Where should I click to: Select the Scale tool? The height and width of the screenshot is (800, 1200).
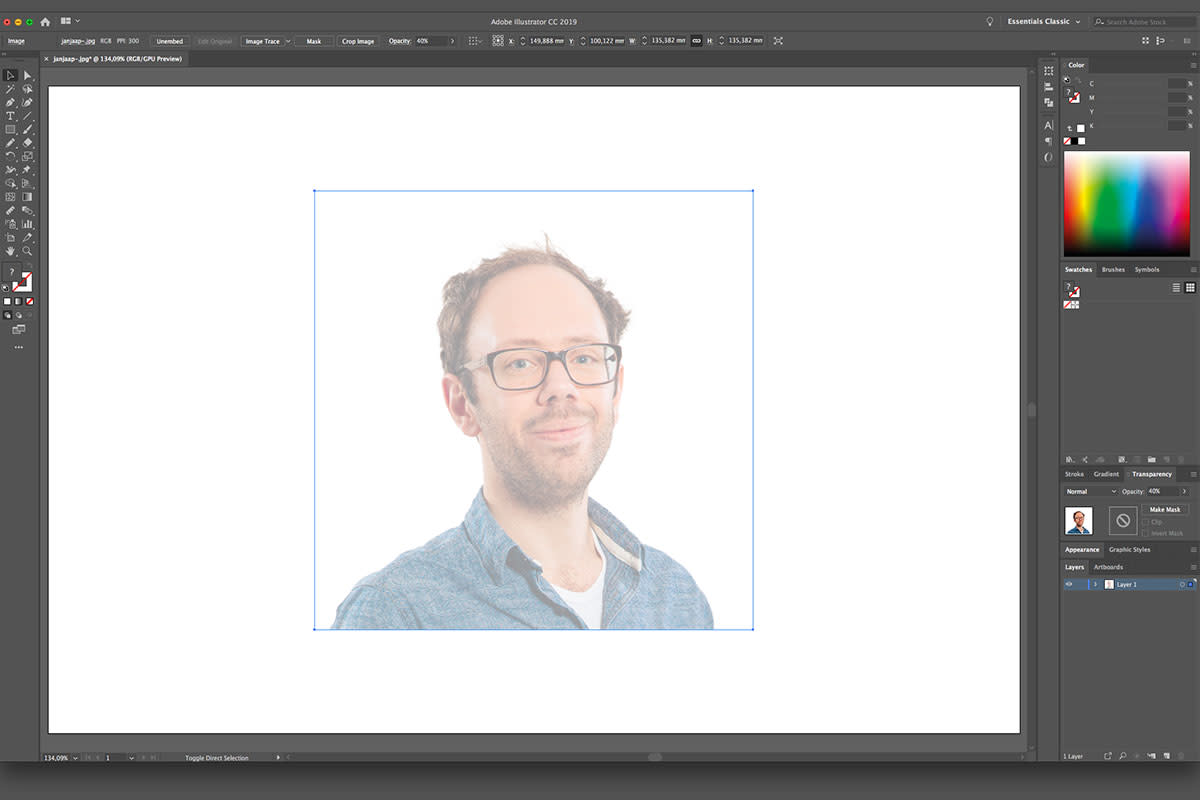click(x=28, y=156)
